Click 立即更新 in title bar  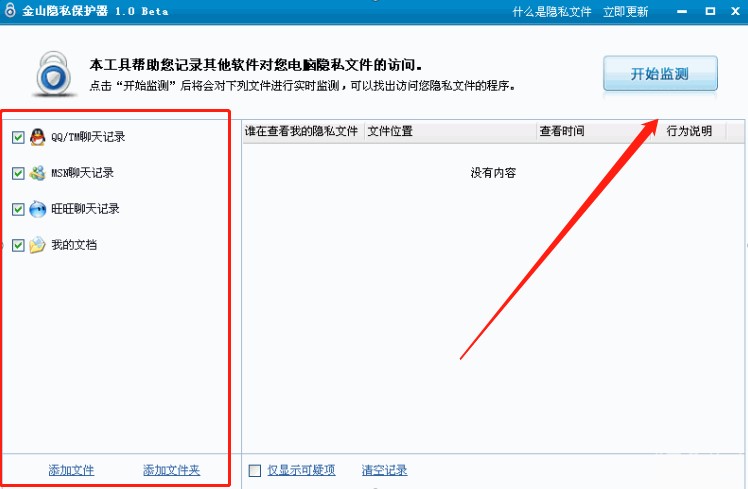(625, 11)
